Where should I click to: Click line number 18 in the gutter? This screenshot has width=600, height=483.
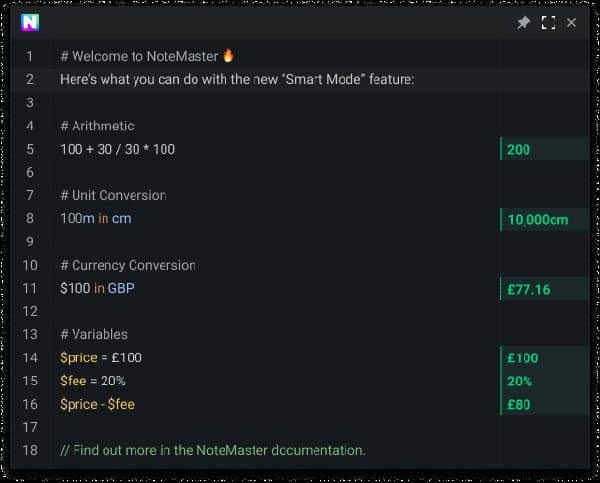30,451
